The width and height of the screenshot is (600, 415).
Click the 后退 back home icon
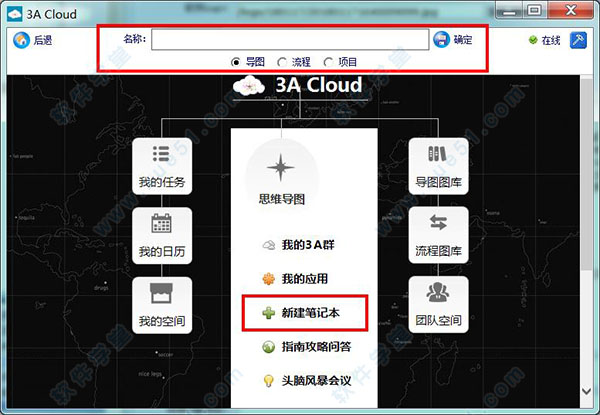[x=21, y=40]
